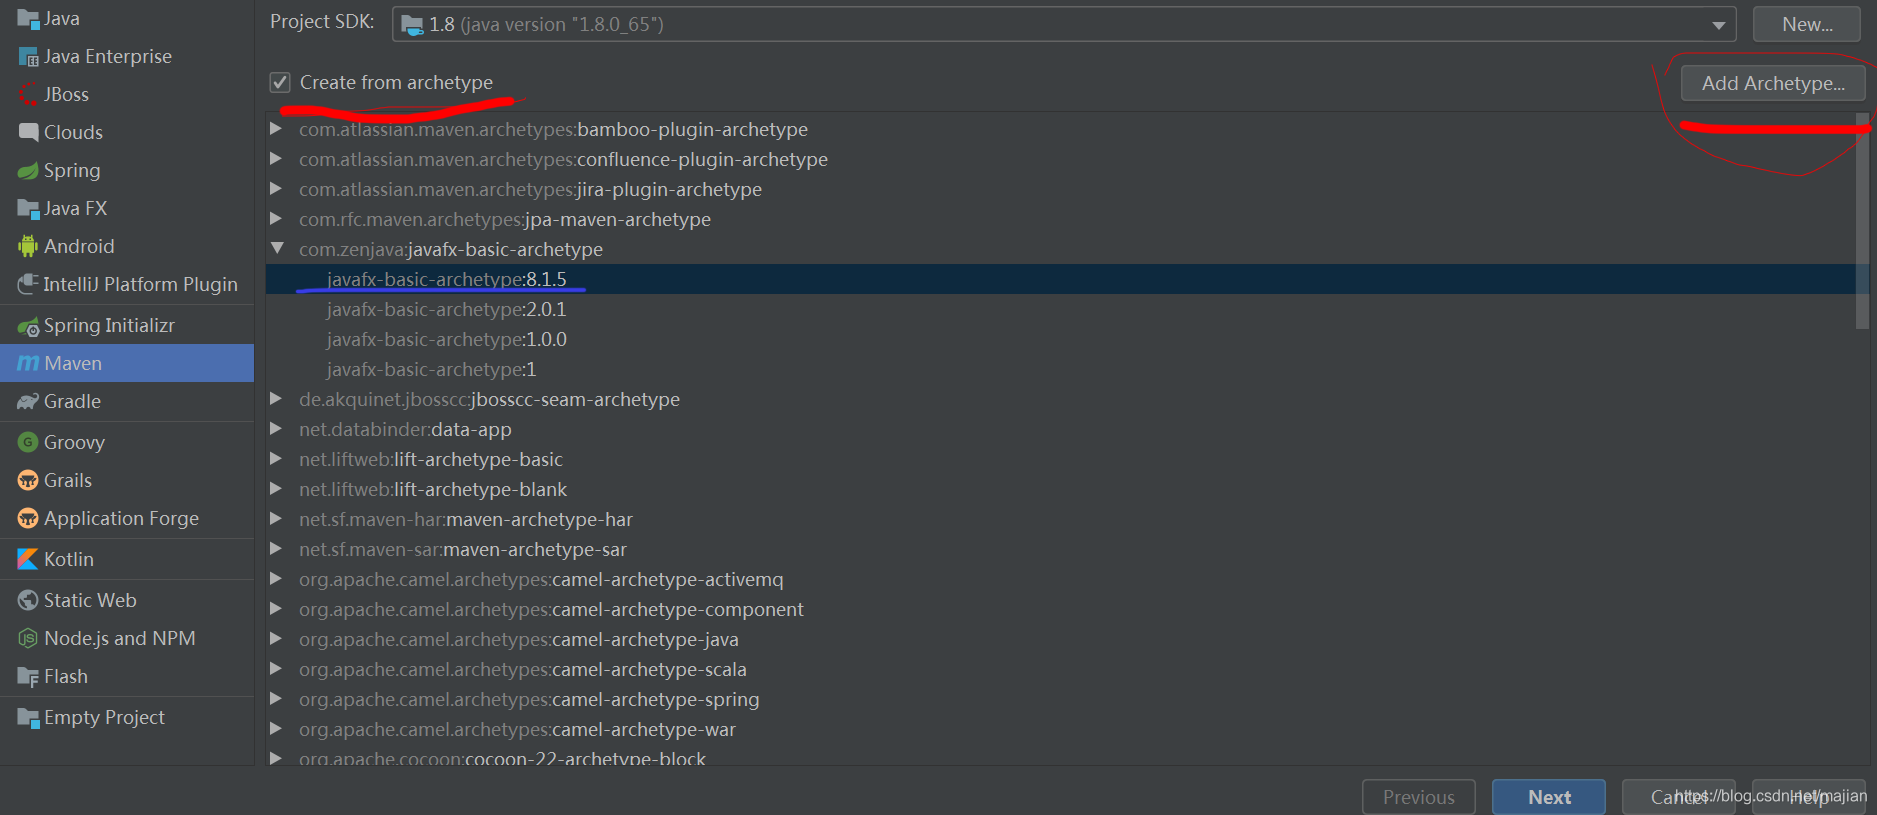Choose the Java Enterprise icon in sidebar

pos(28,57)
